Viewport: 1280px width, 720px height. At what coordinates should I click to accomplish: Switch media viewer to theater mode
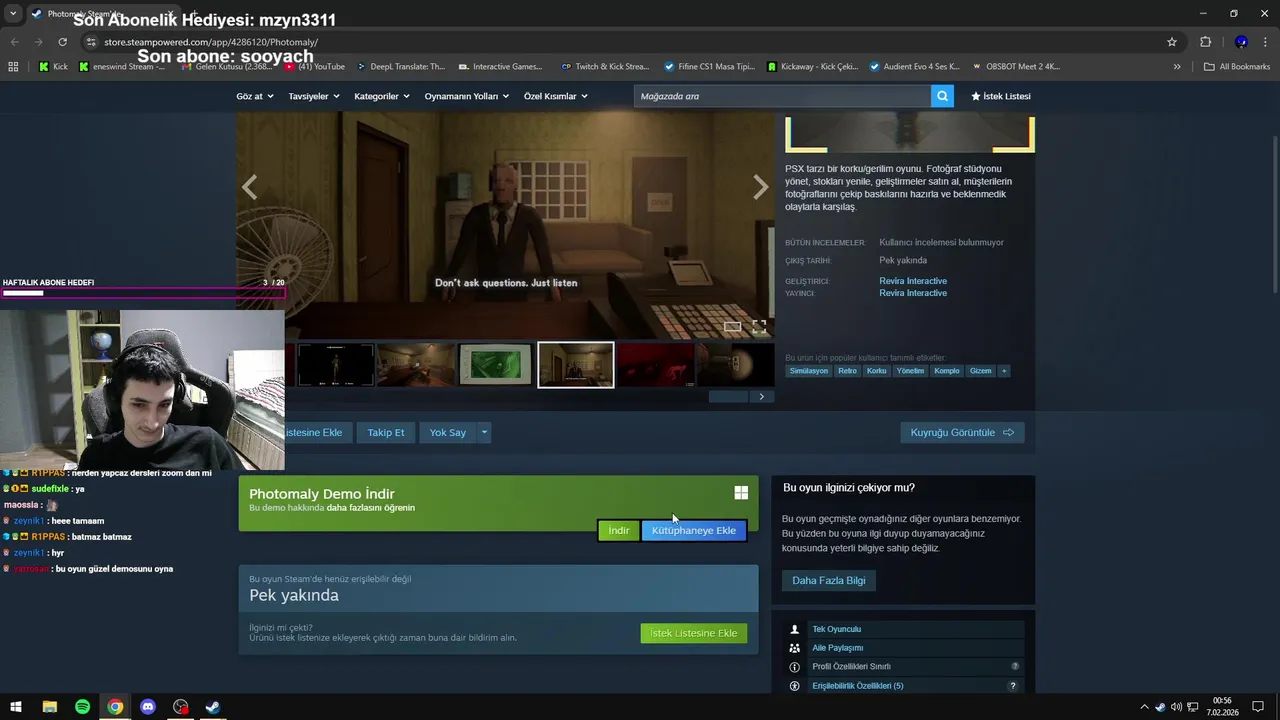733,327
